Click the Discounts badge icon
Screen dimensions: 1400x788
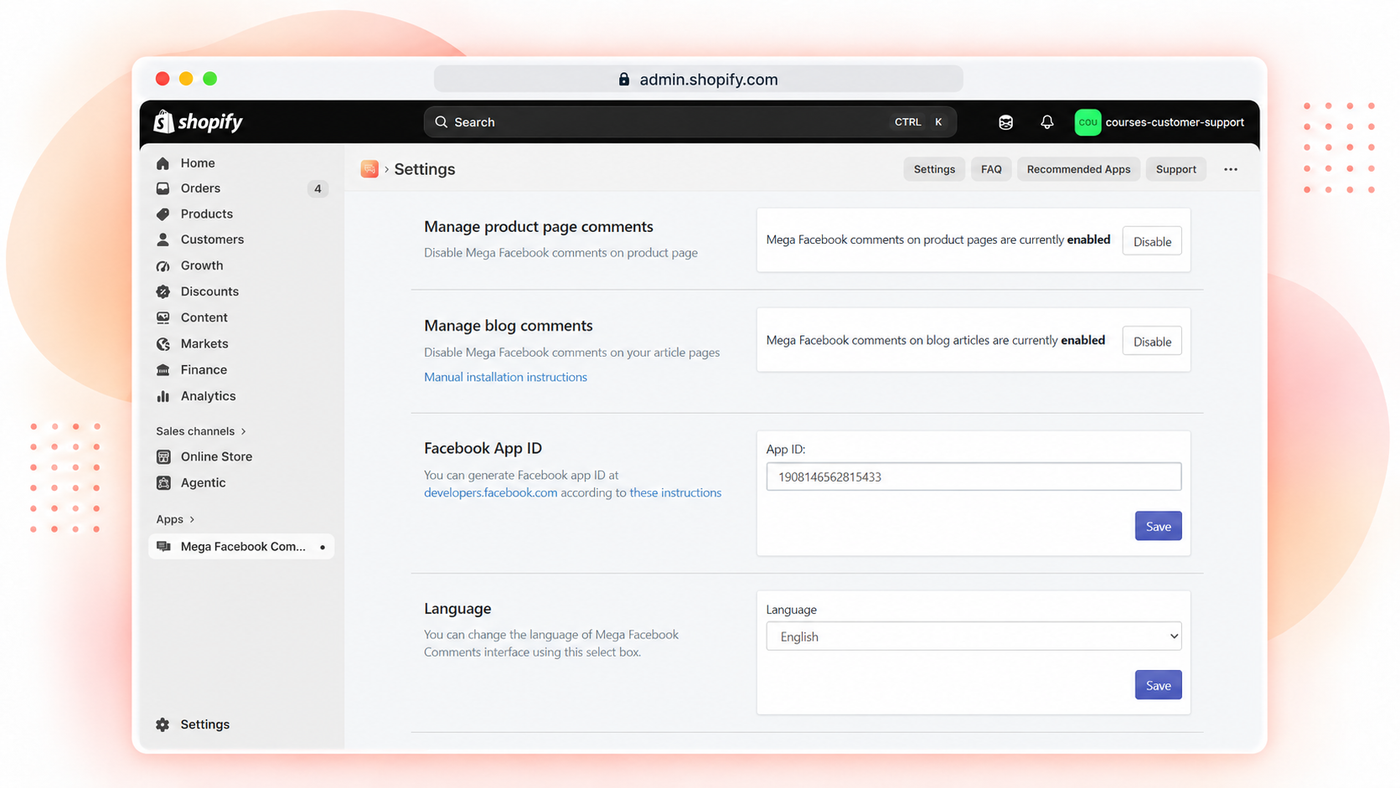click(163, 292)
